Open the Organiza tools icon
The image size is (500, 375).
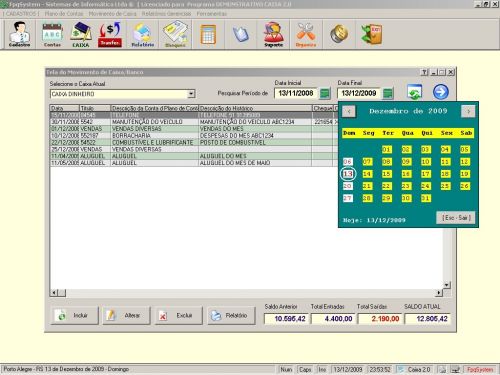(x=306, y=34)
